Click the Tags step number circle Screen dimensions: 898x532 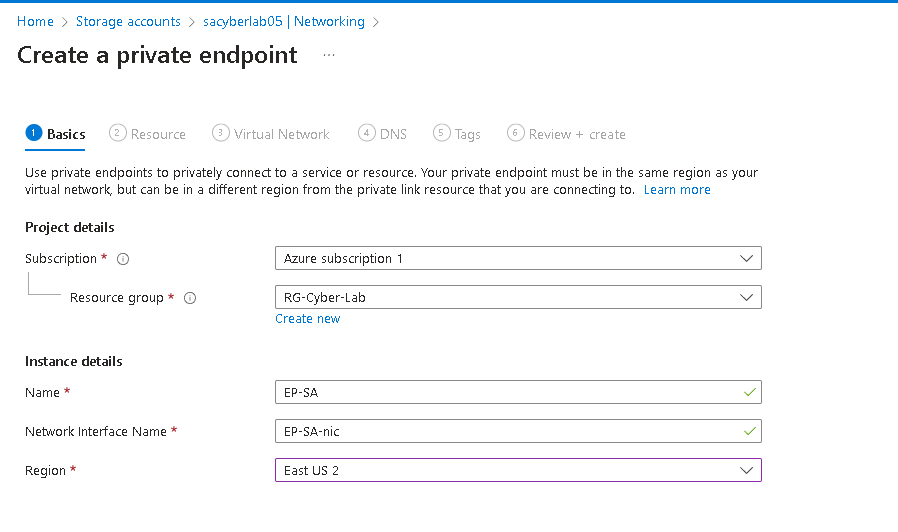point(441,133)
